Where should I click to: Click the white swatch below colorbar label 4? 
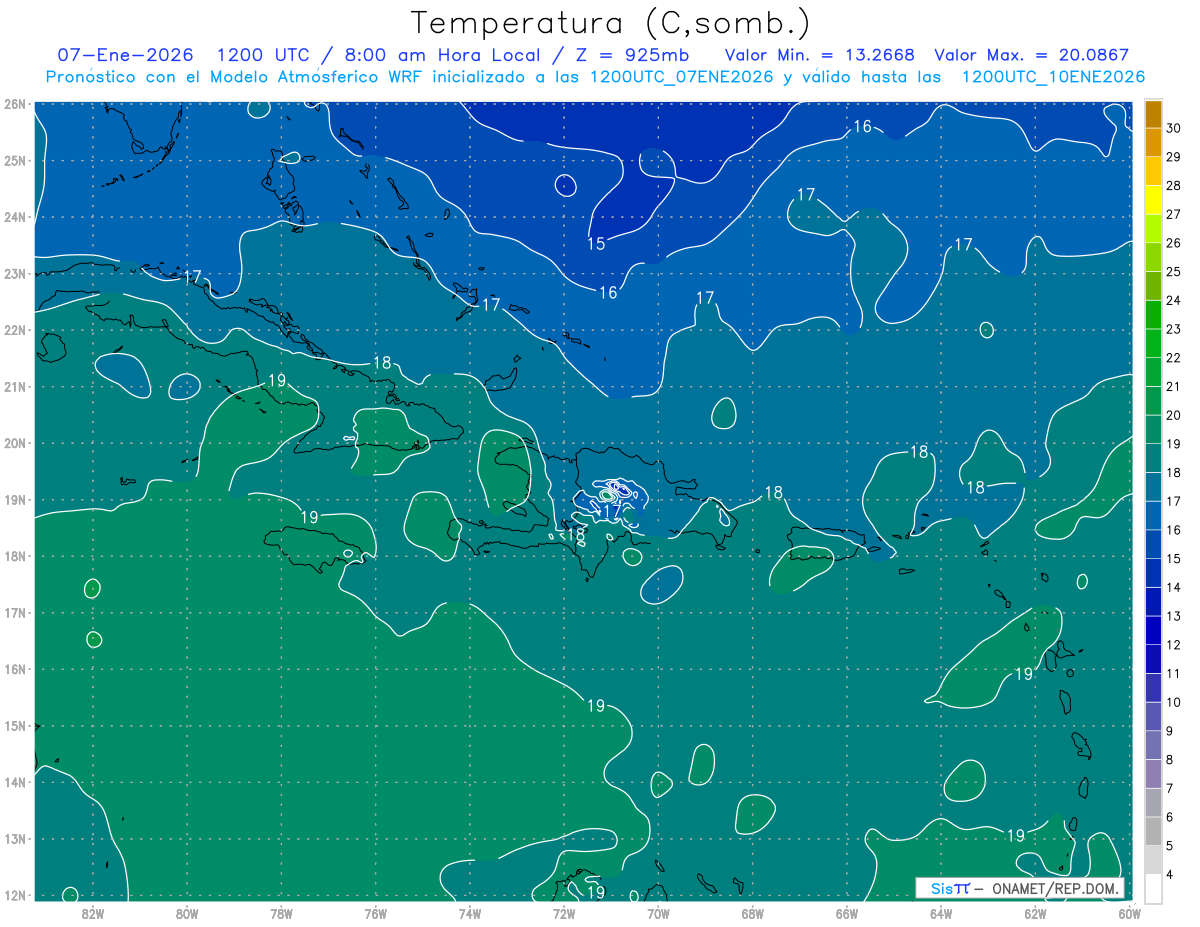[x=1153, y=888]
